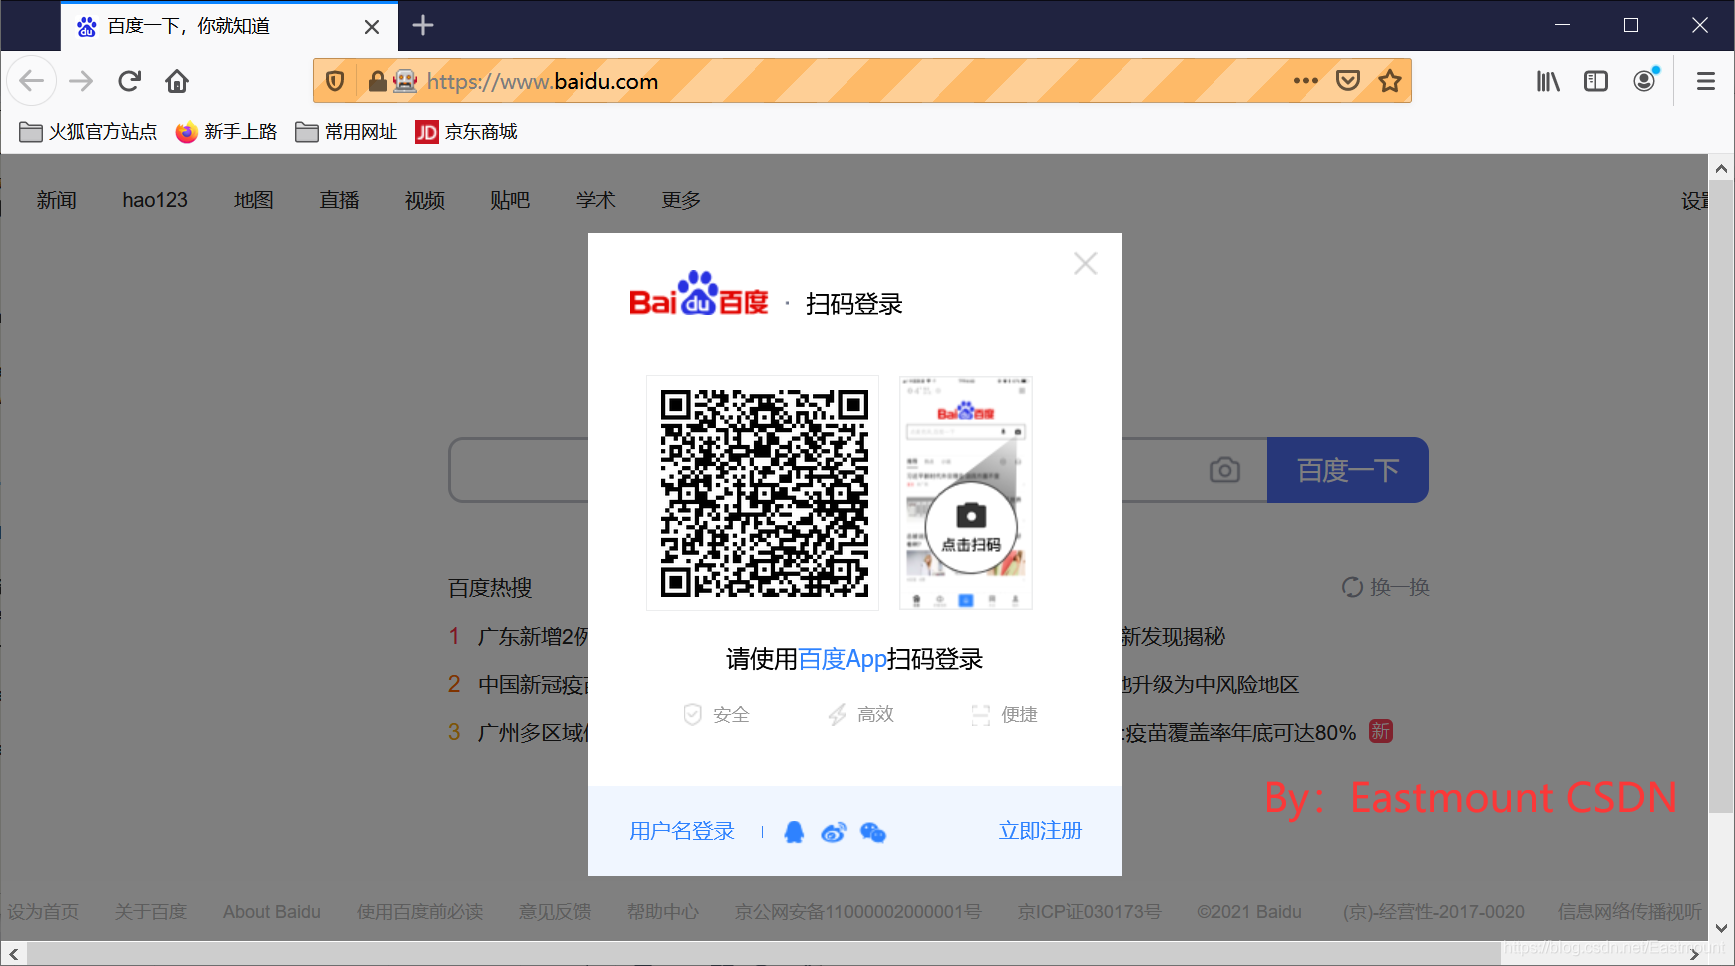Click the forward navigation arrow
The height and width of the screenshot is (966, 1735).
point(81,81)
